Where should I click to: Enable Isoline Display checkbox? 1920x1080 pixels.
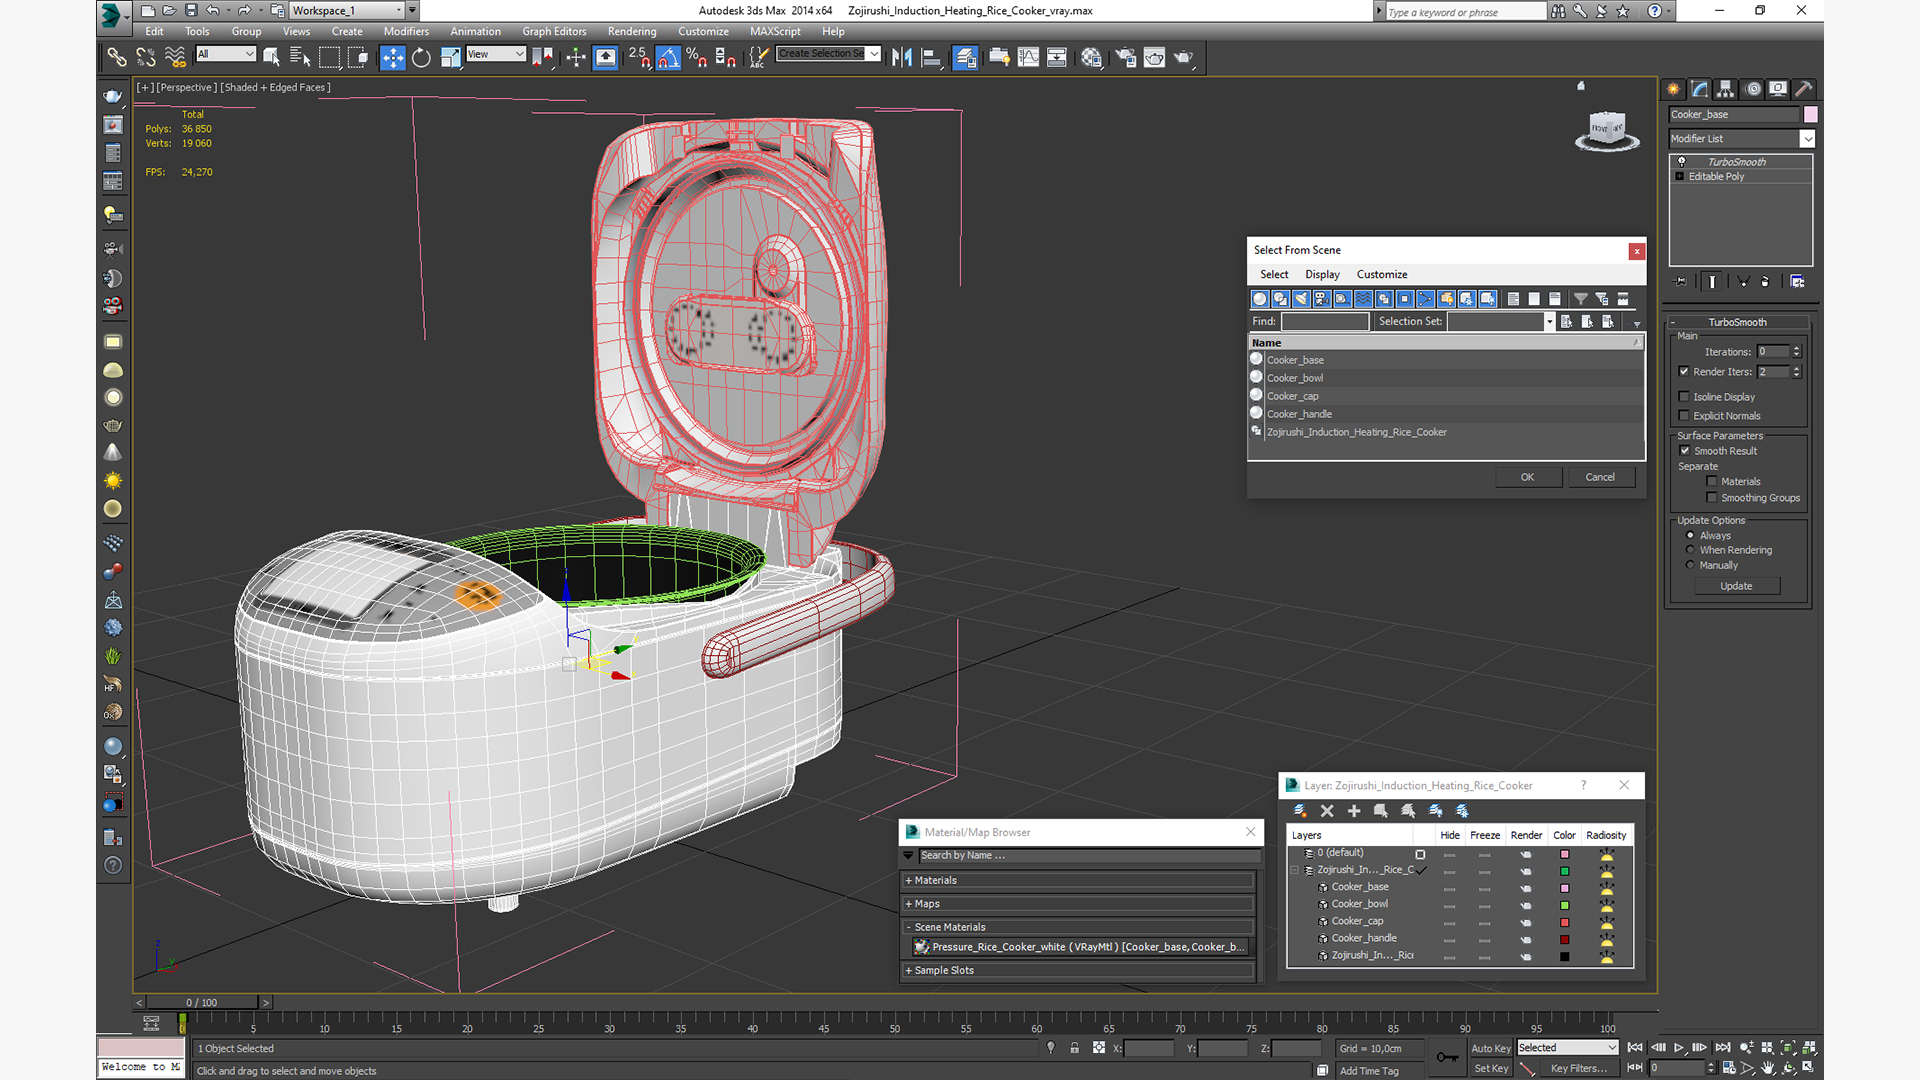click(1684, 397)
